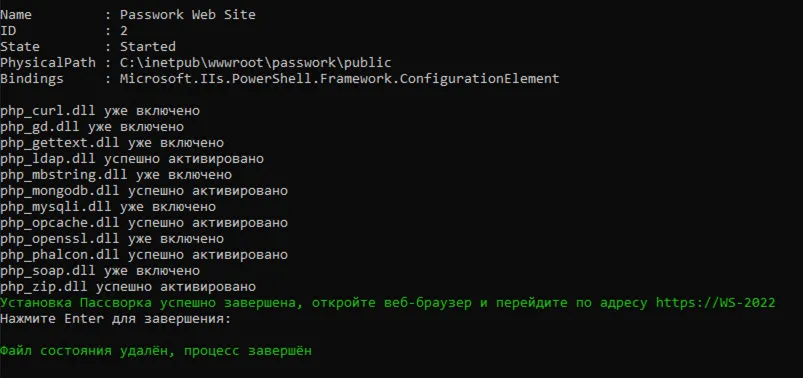803x378 pixels.
Task: Click the php_mysqli.dll output line
Action: pos(108,207)
